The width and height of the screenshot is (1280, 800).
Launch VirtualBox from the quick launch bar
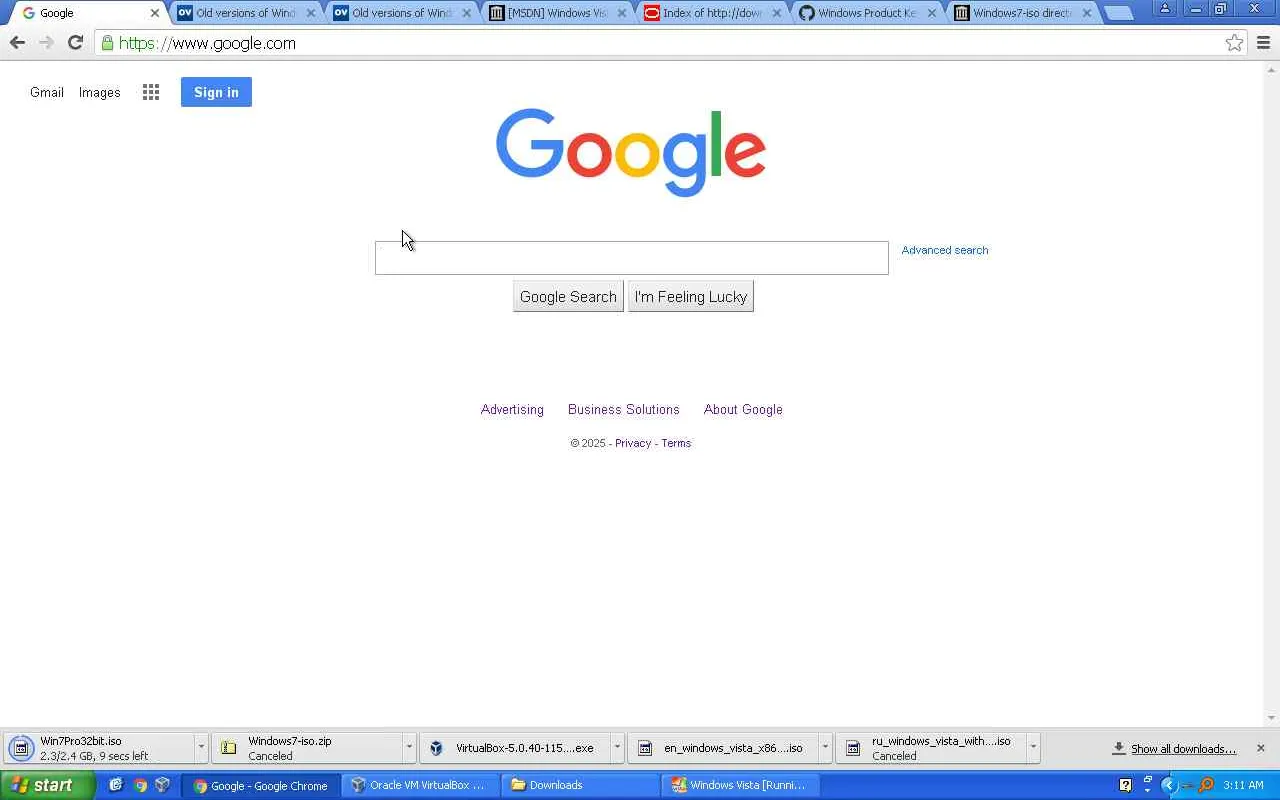(162, 785)
